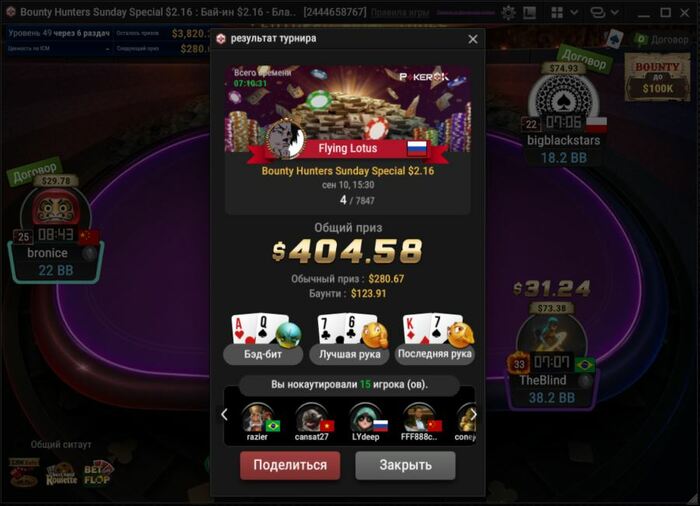Click the Закрыть button
700x506 pixels.
click(x=405, y=465)
